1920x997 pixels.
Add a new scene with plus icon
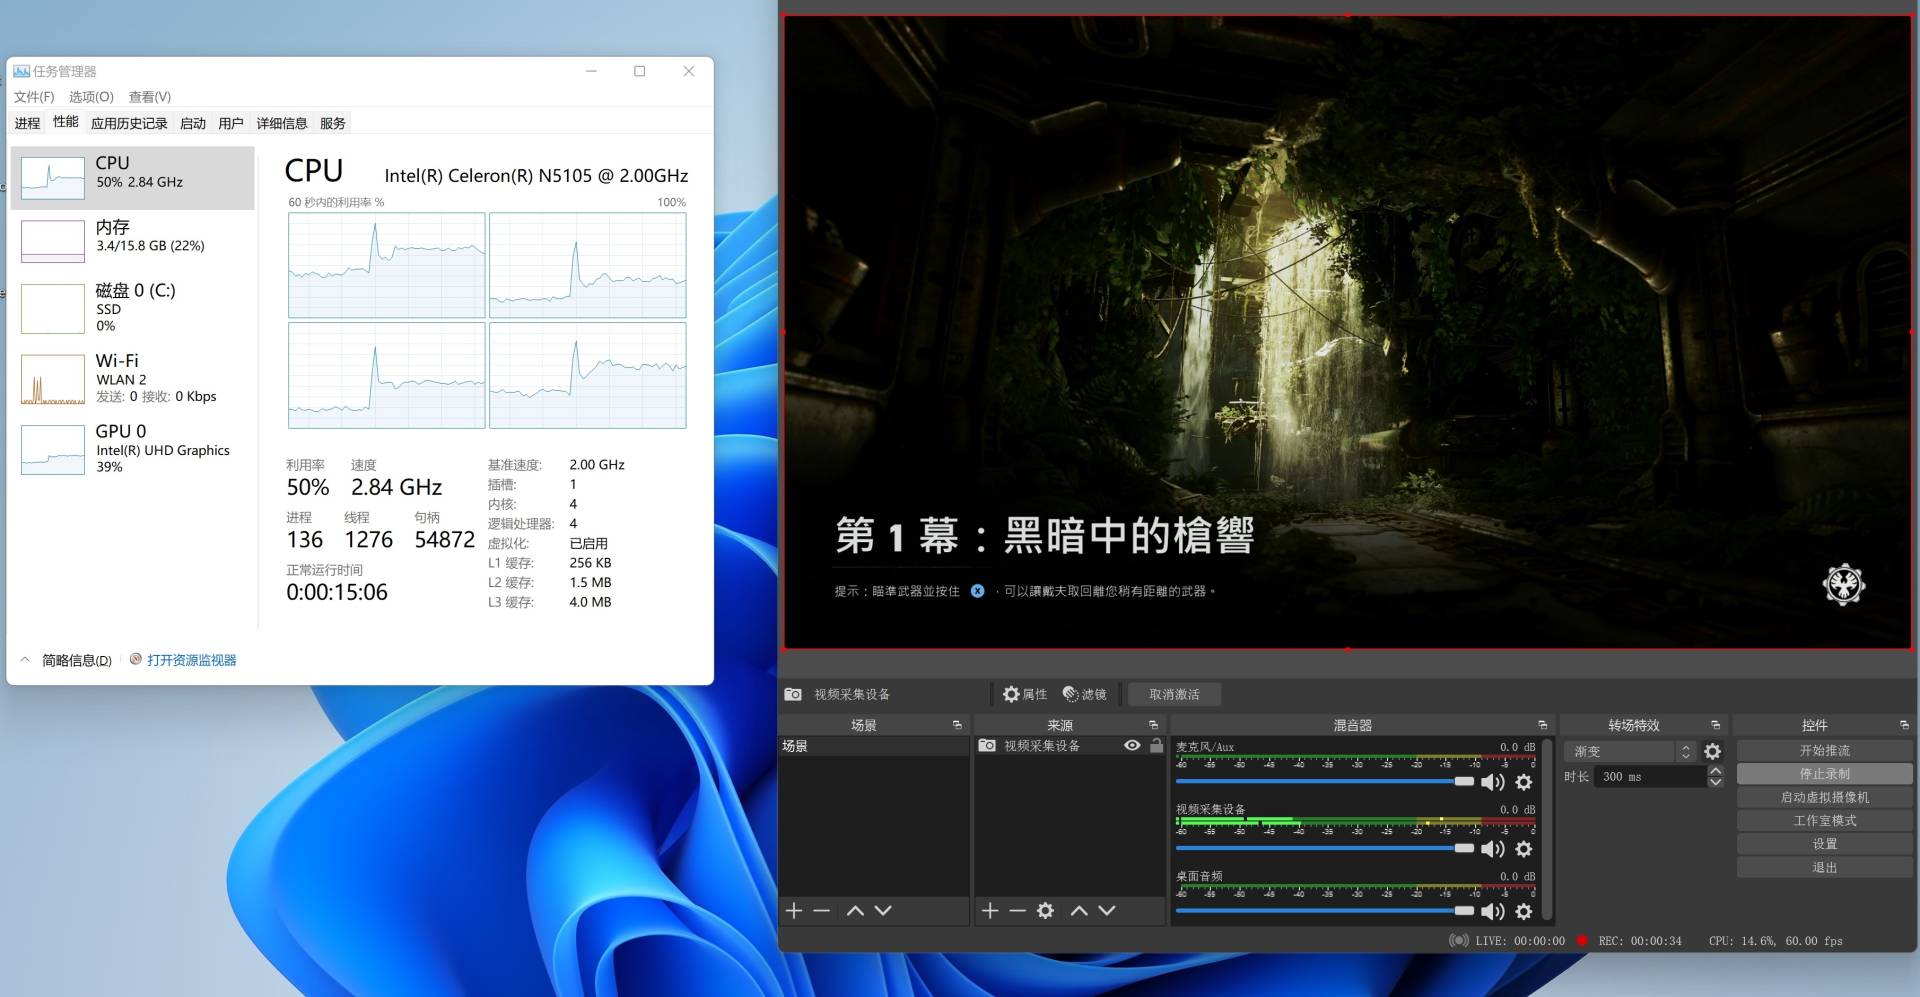click(794, 911)
